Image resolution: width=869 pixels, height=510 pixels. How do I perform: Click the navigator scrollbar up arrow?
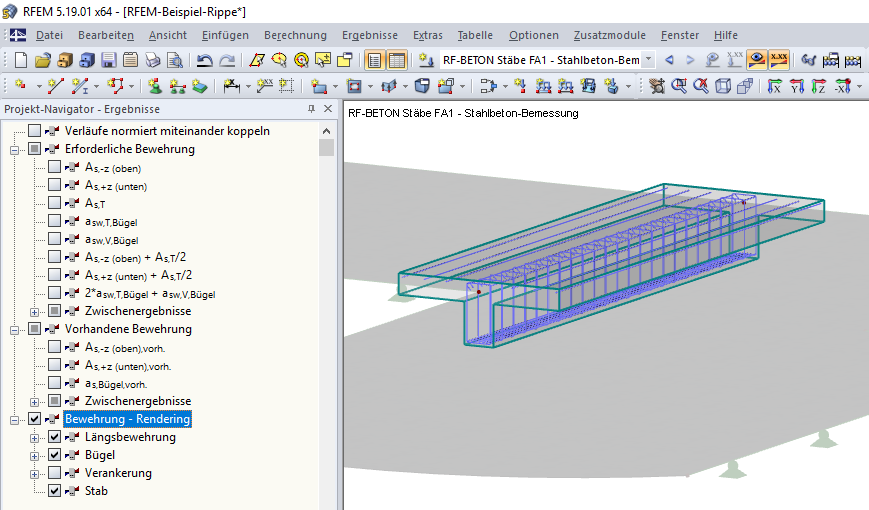(x=326, y=131)
